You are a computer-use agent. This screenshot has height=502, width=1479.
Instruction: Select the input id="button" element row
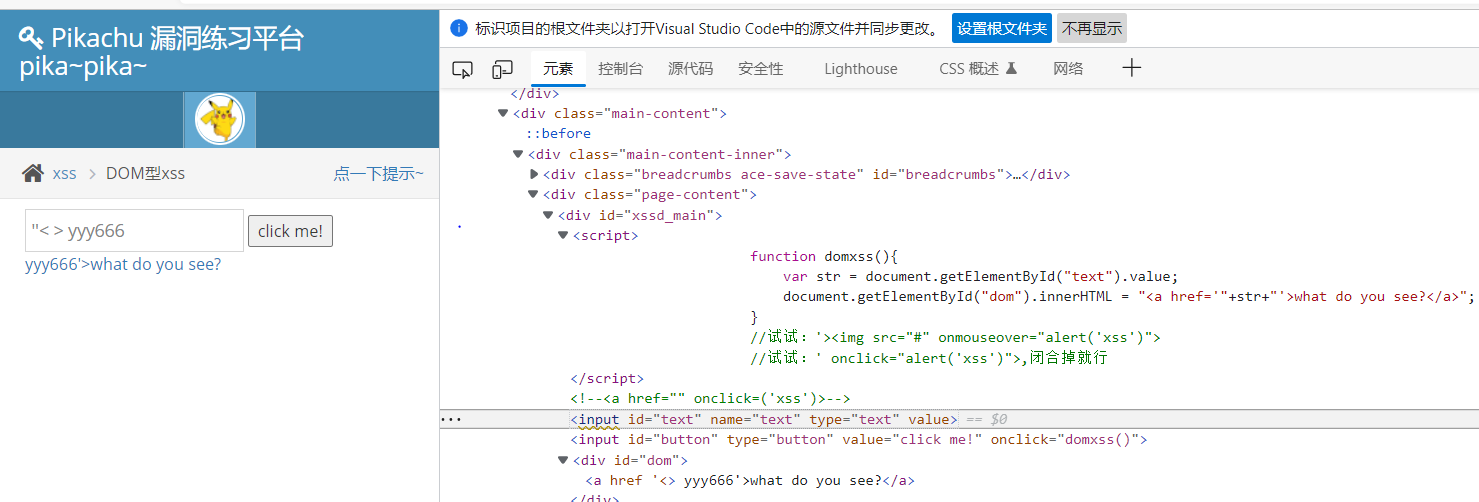pos(859,440)
